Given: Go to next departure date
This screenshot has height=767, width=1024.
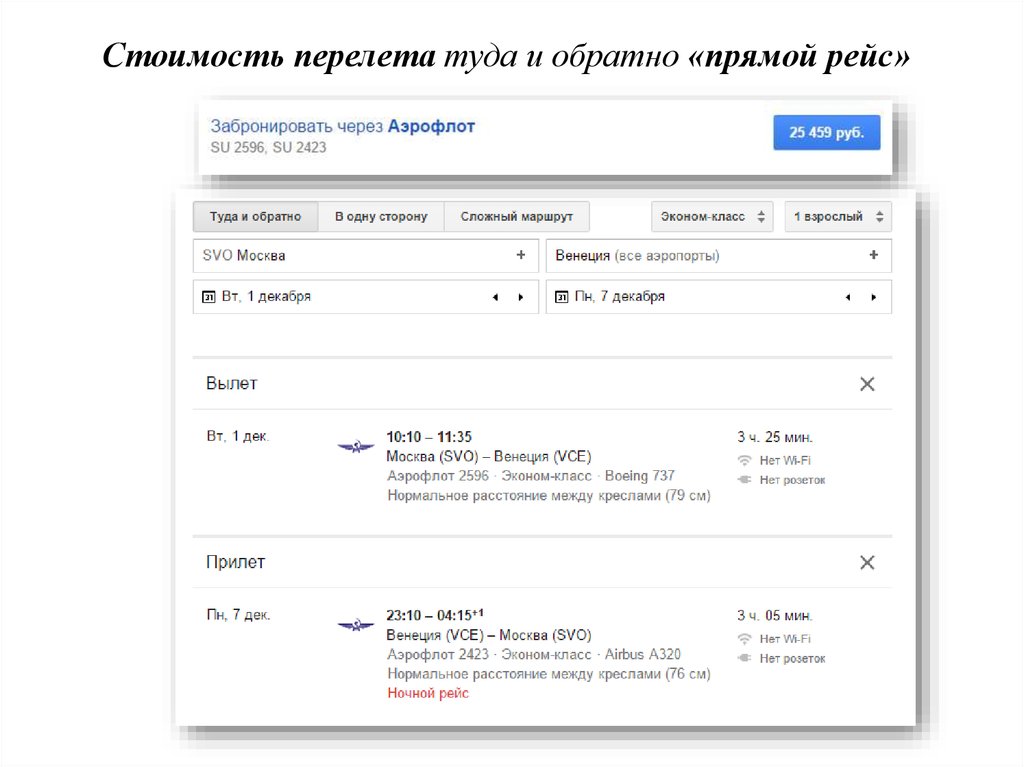Looking at the screenshot, I should pyautogui.click(x=520, y=297).
